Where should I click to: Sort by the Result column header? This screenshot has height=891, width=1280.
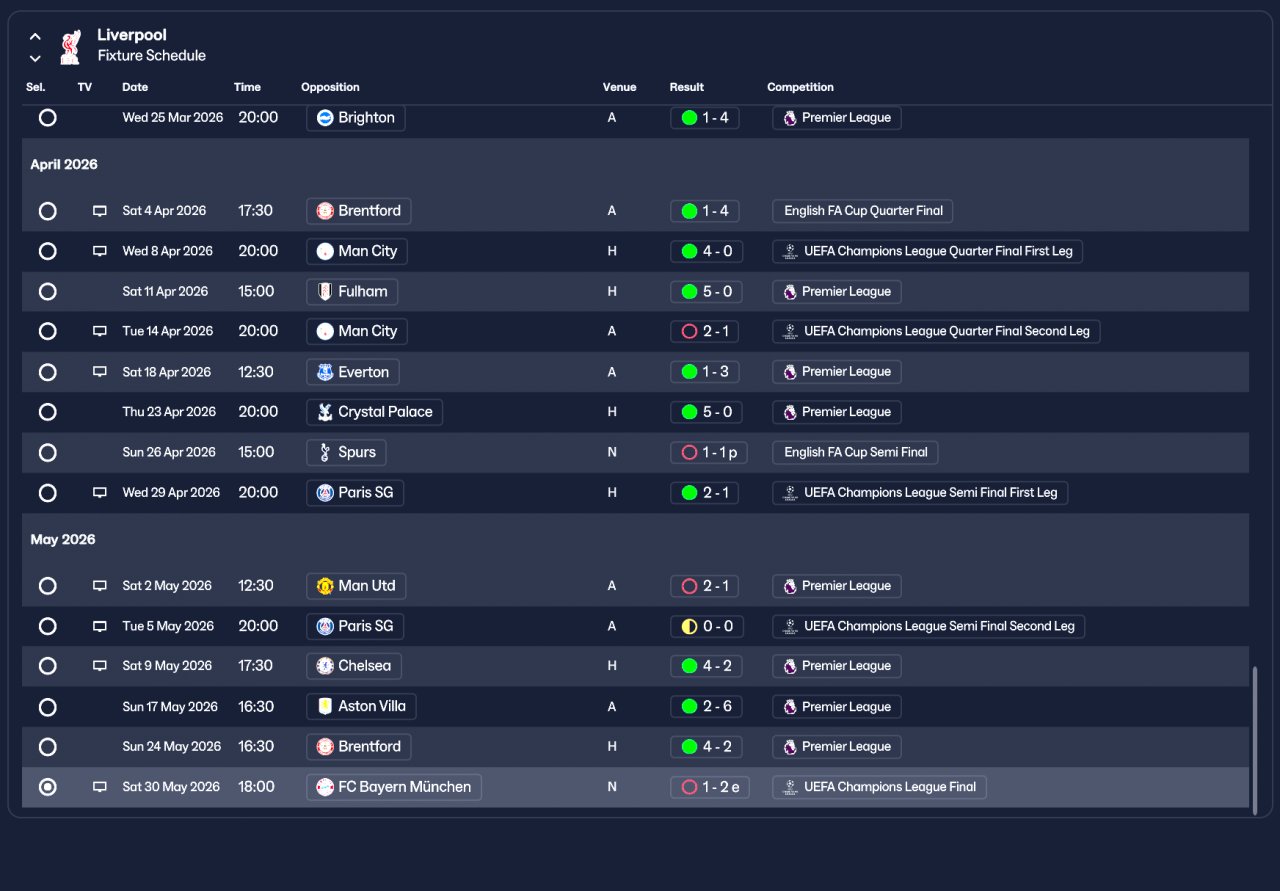(687, 87)
